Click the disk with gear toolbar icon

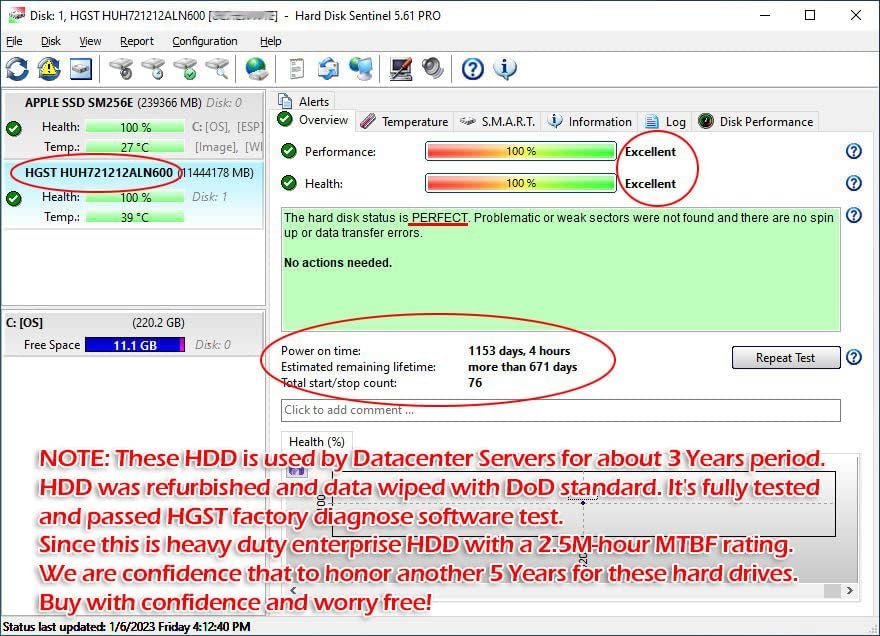[x=121, y=69]
